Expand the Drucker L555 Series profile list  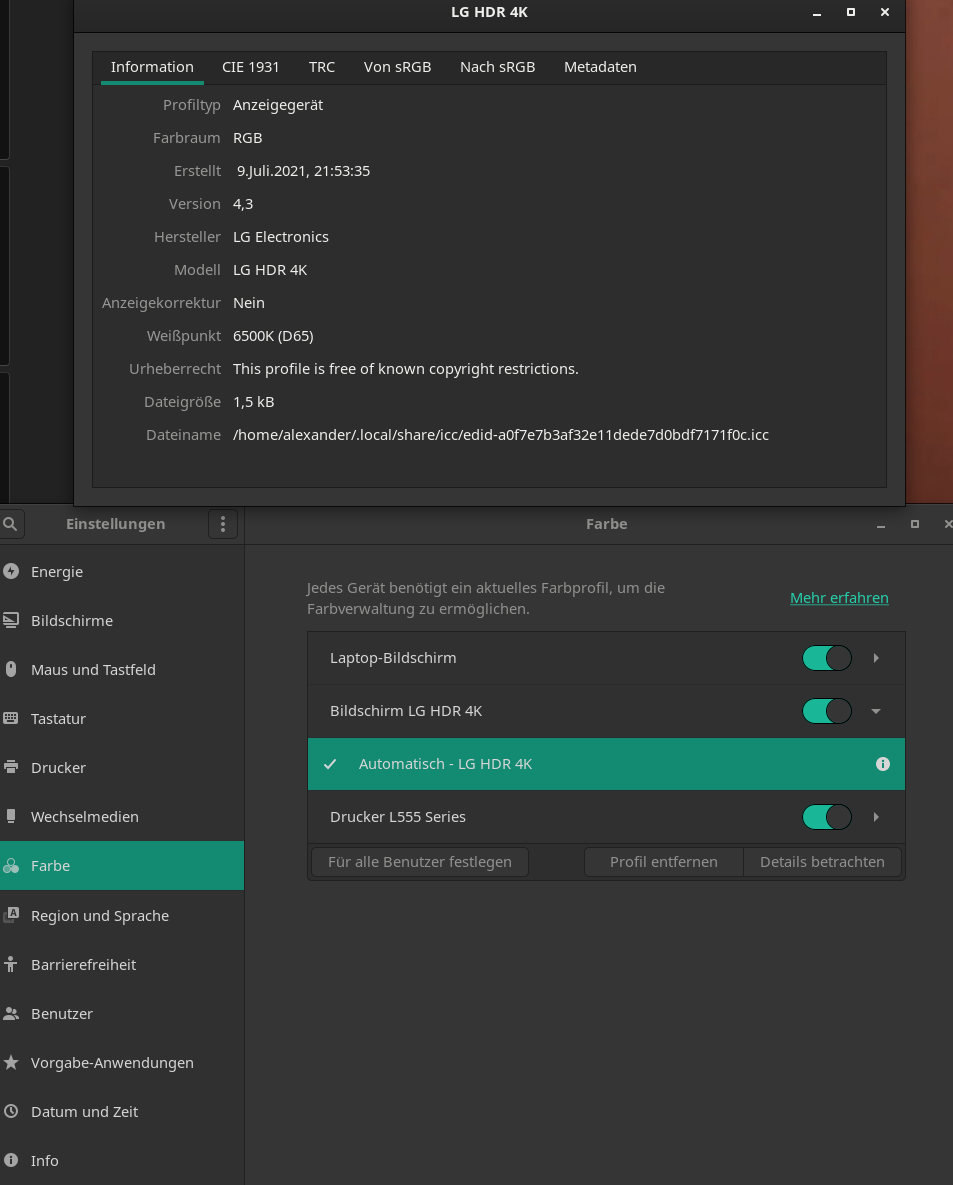(x=876, y=817)
